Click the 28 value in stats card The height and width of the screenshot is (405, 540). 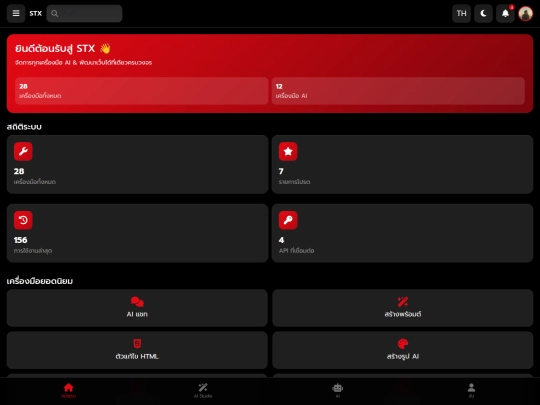click(19, 171)
